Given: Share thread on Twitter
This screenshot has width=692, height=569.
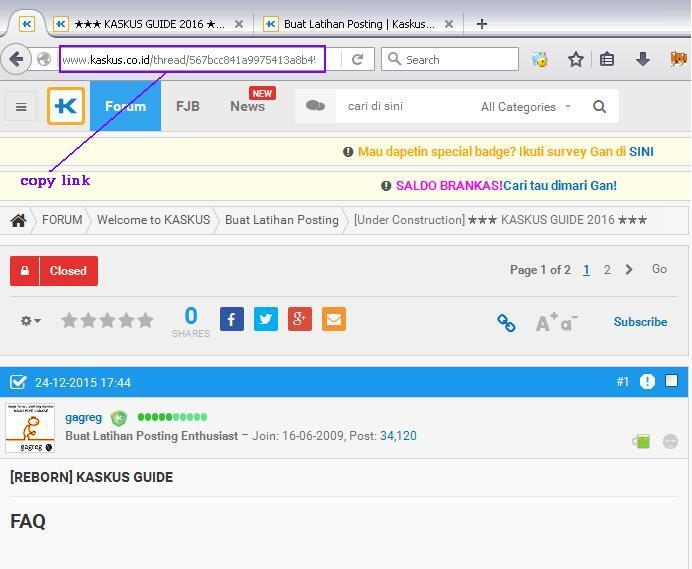Looking at the screenshot, I should pos(266,319).
